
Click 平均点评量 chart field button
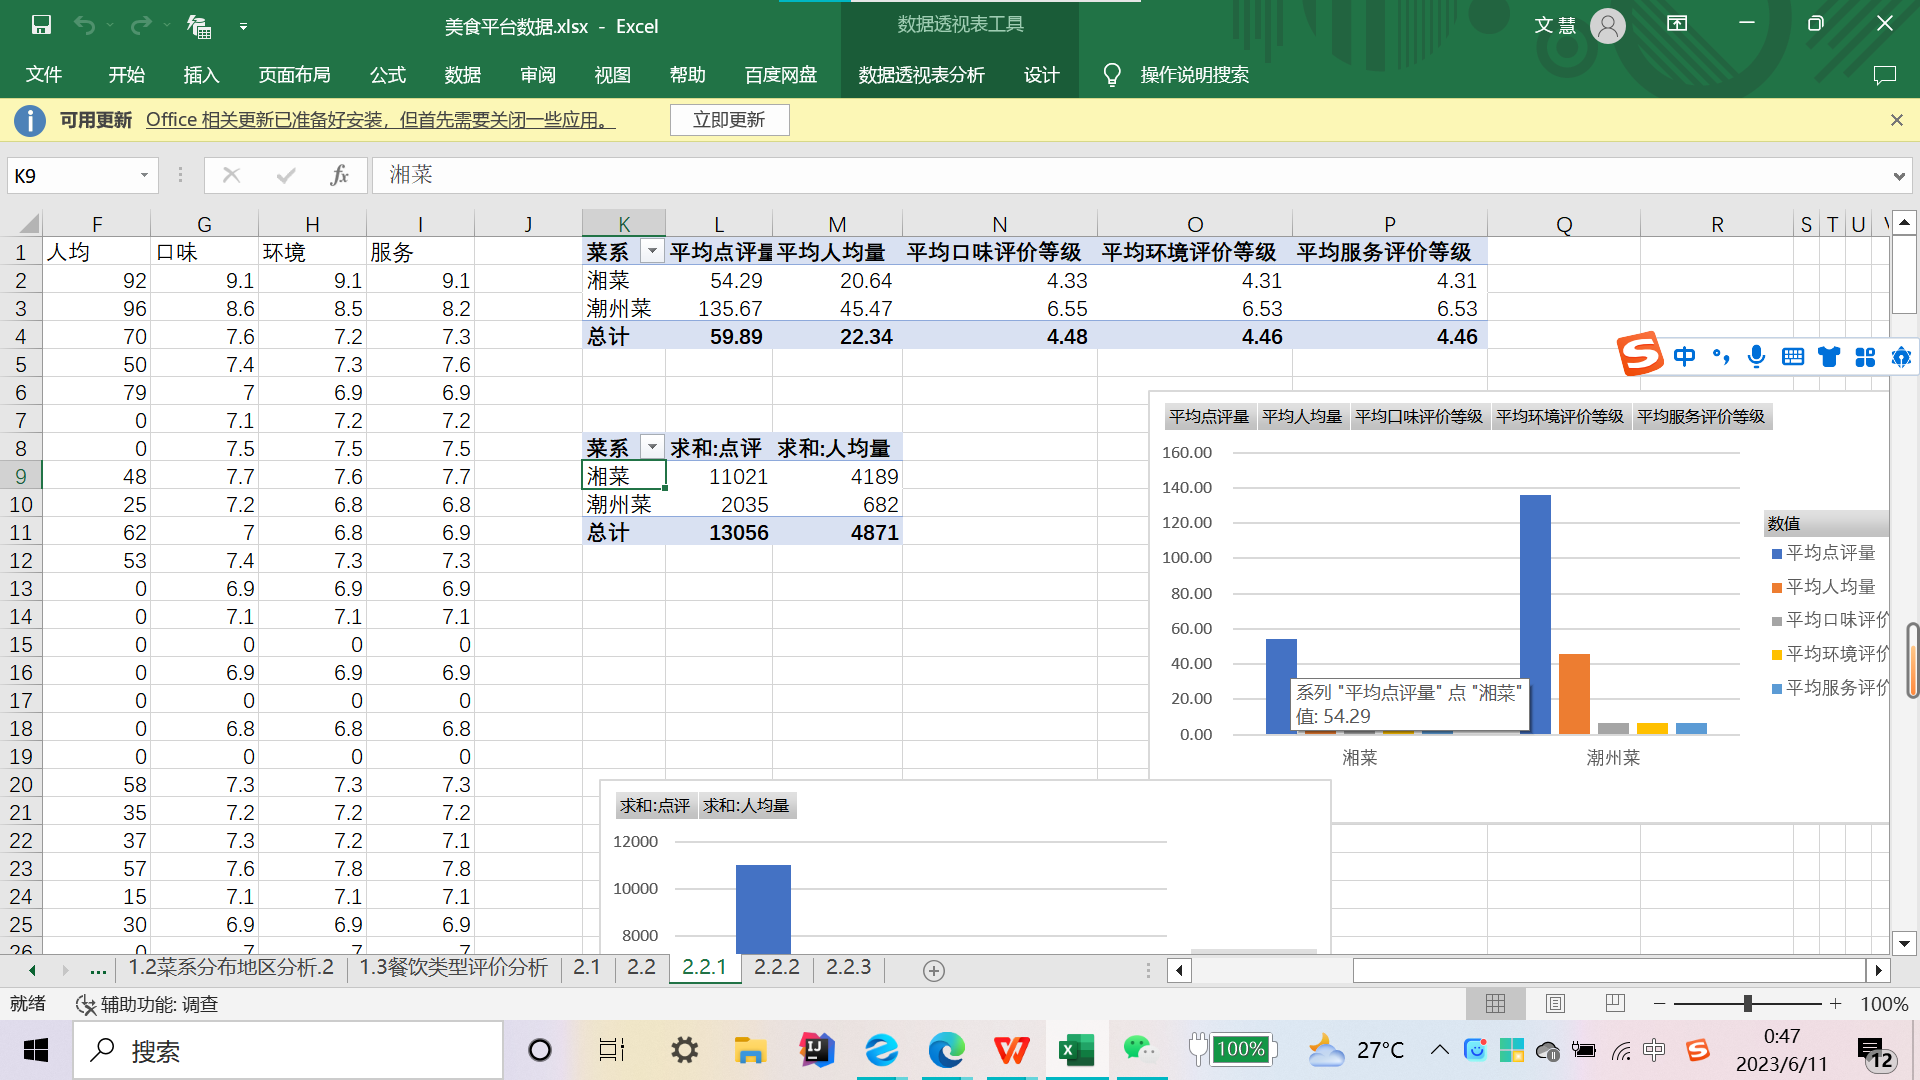(1209, 416)
